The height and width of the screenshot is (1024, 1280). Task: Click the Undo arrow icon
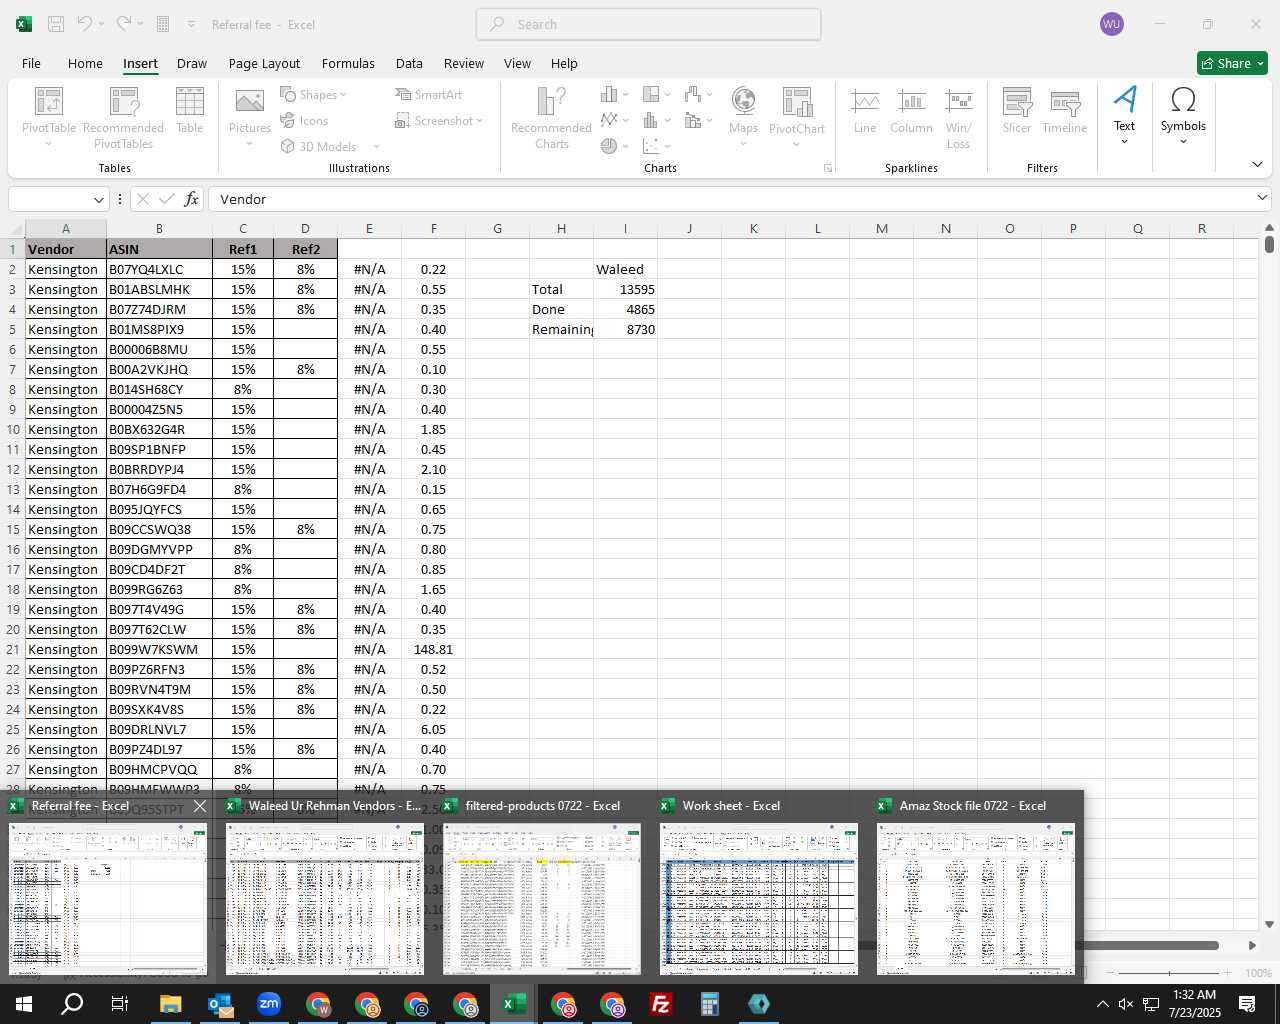click(85, 24)
